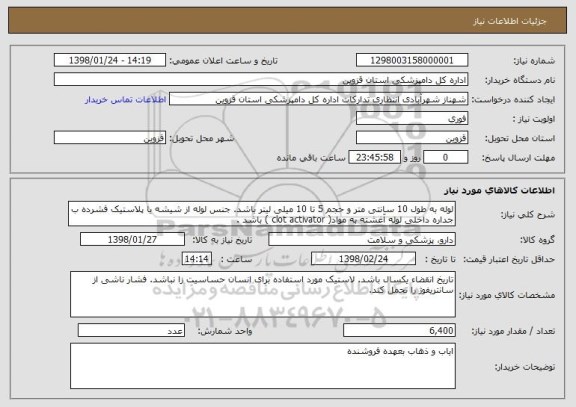This screenshot has width=576, height=407.
Task: Click the unit of measure field عدد
Action: point(131,331)
